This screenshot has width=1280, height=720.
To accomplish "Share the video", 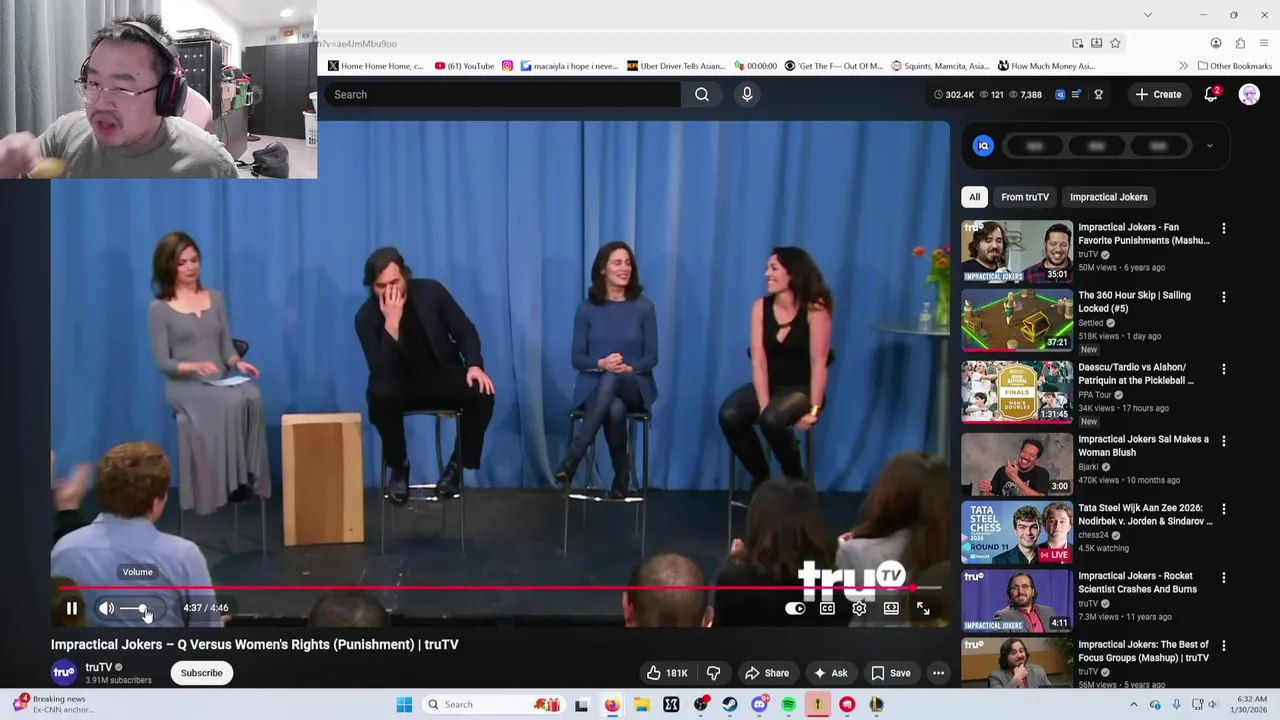I will tap(767, 673).
